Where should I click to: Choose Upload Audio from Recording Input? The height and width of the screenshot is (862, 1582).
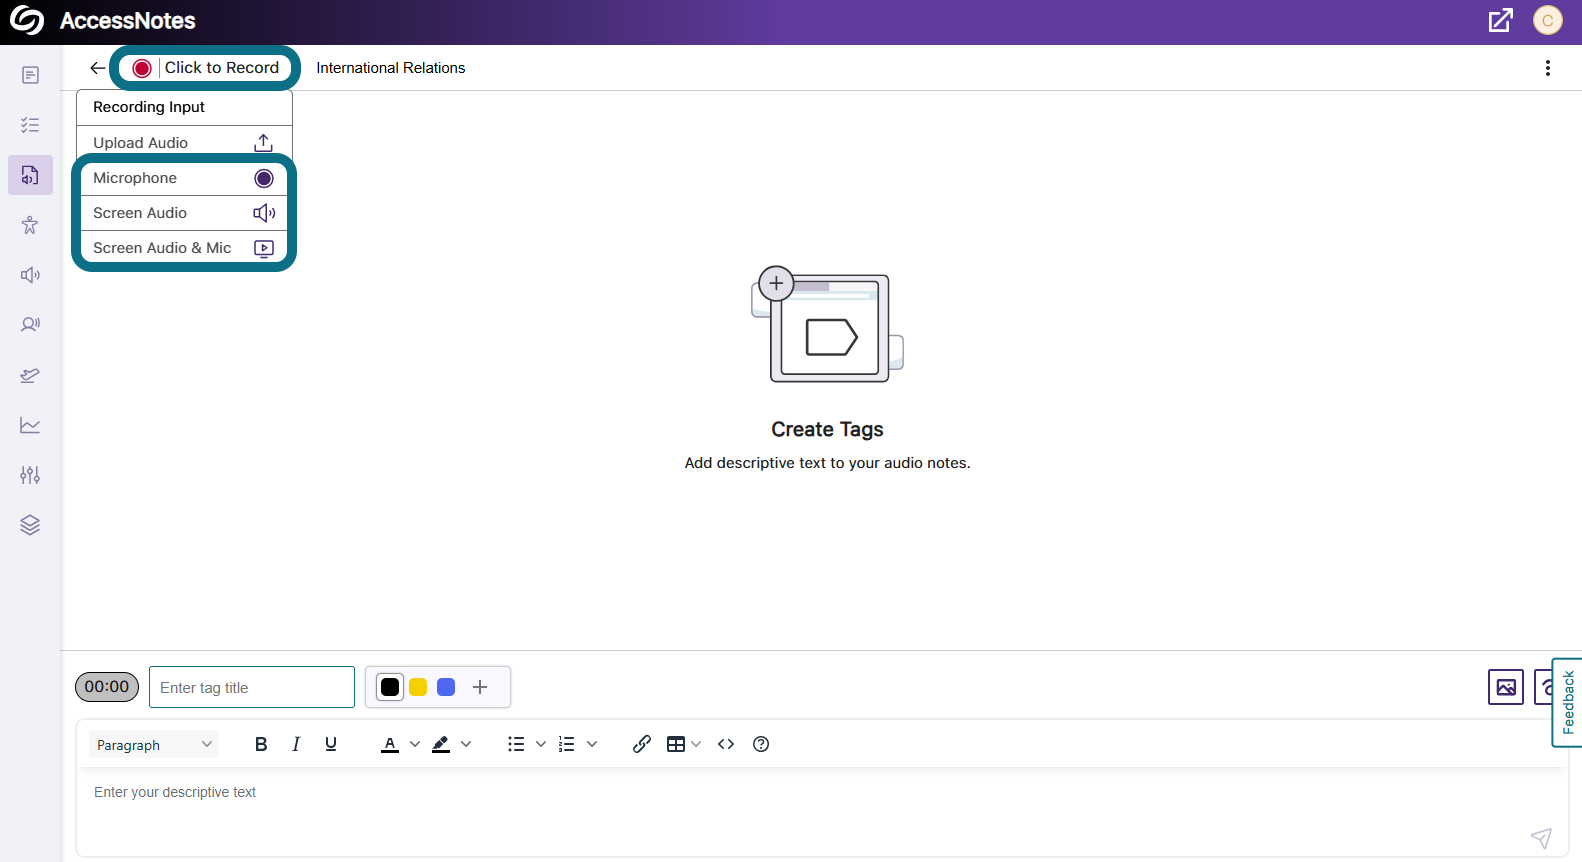point(184,143)
